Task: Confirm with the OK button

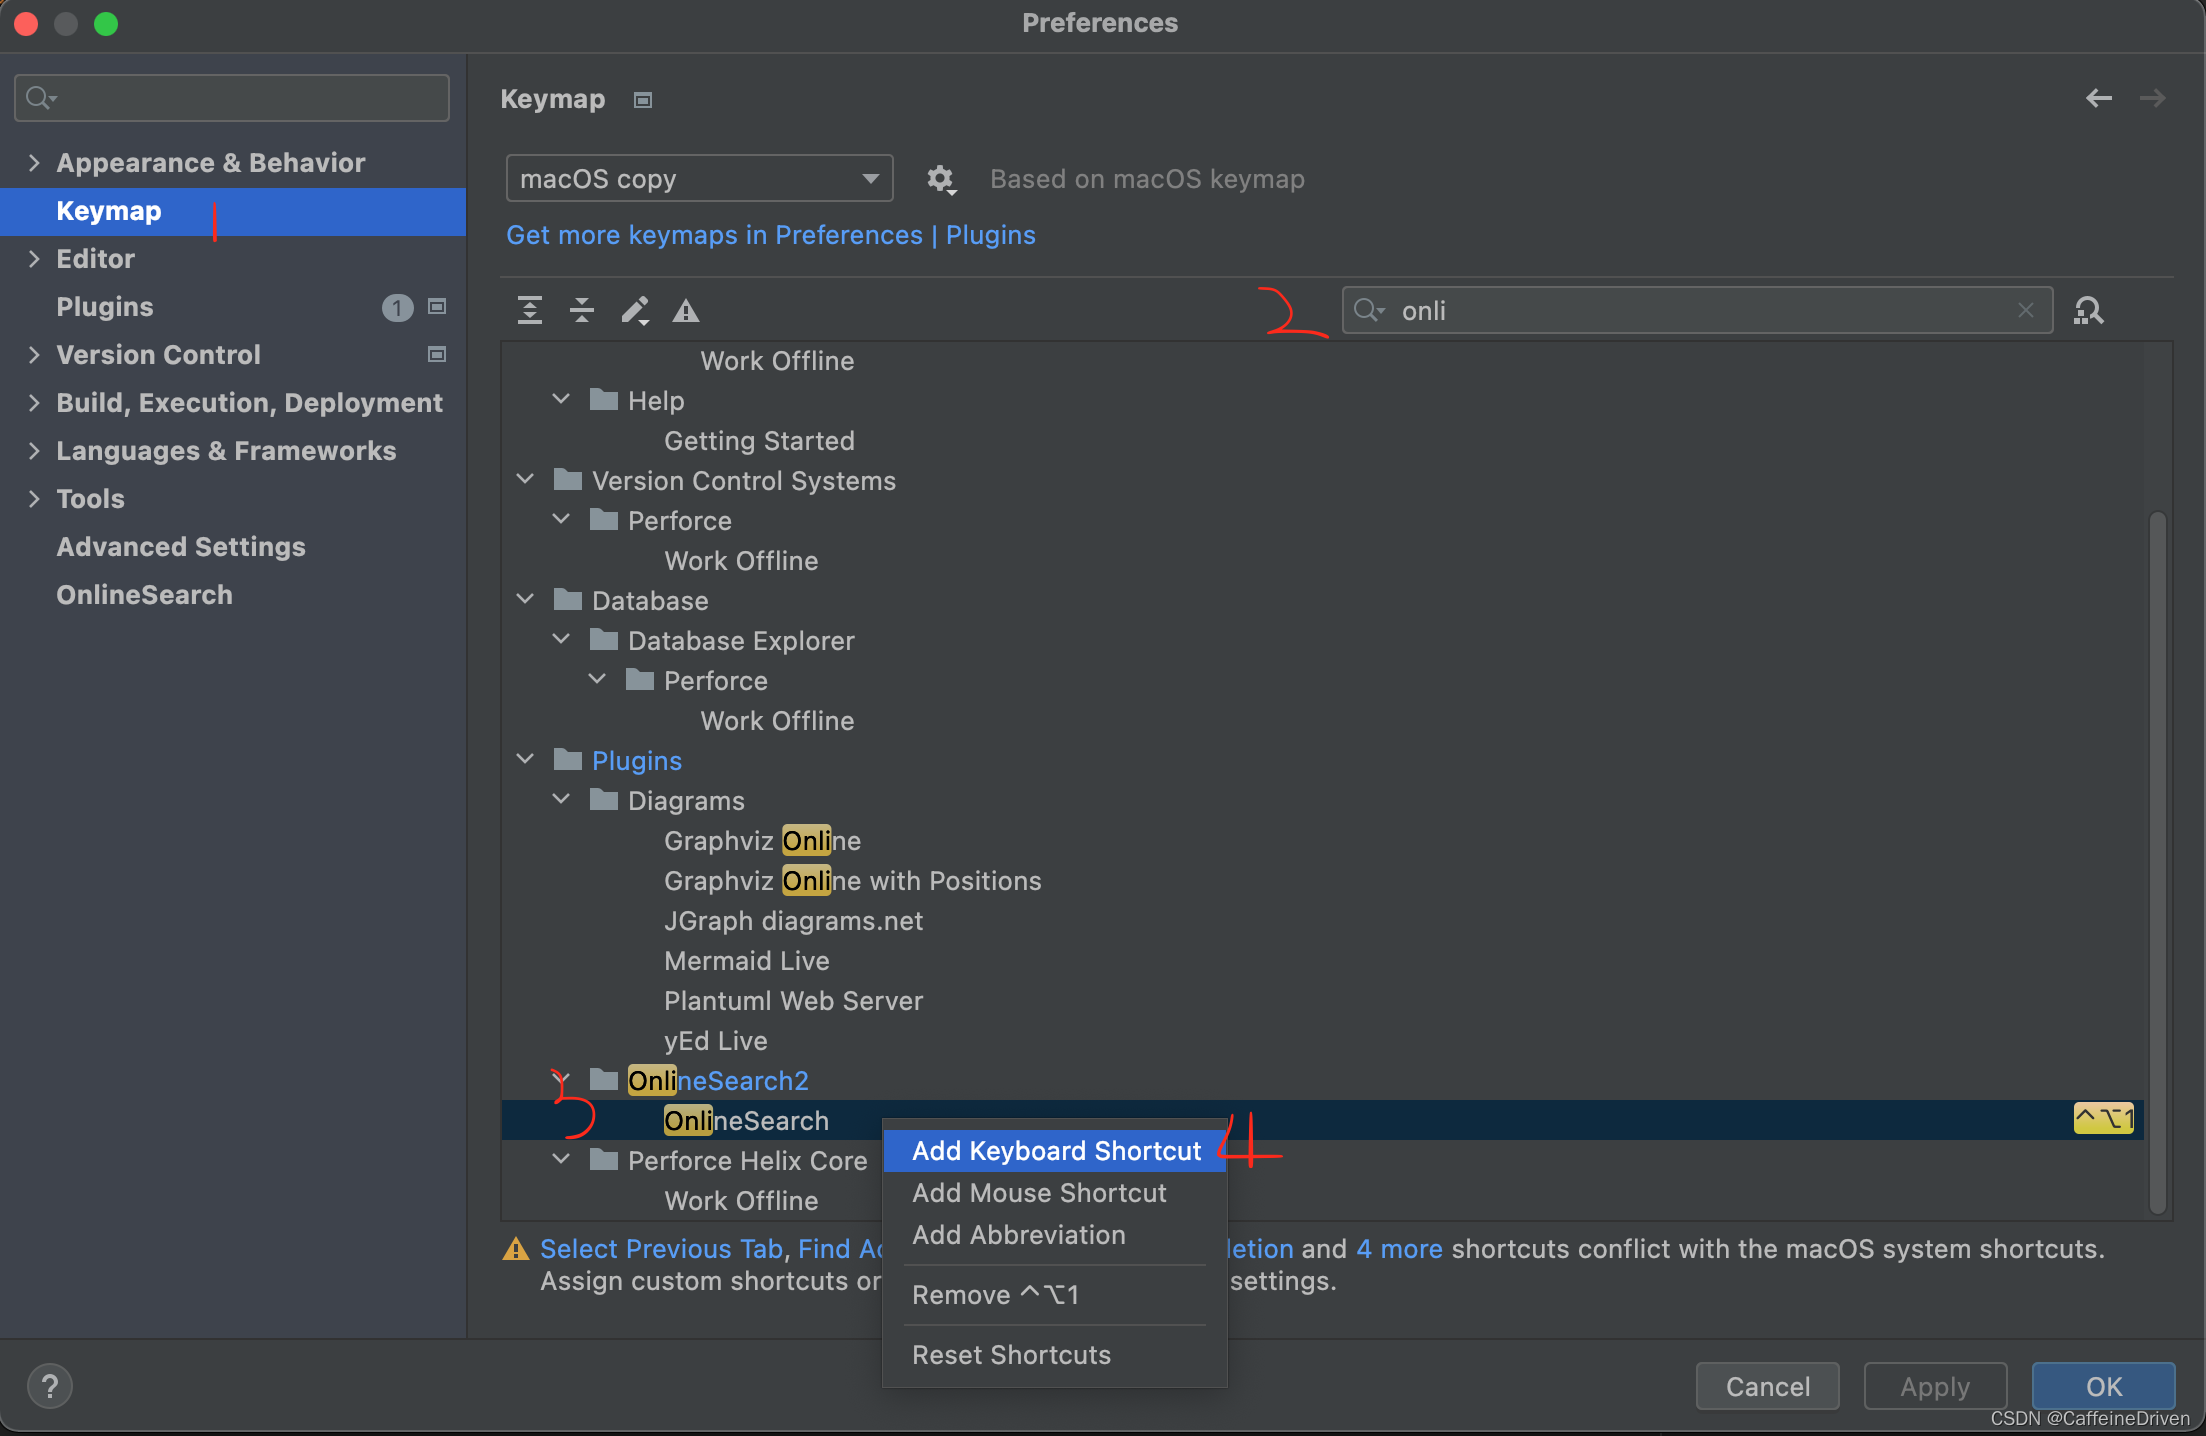Action: pos(2103,1386)
